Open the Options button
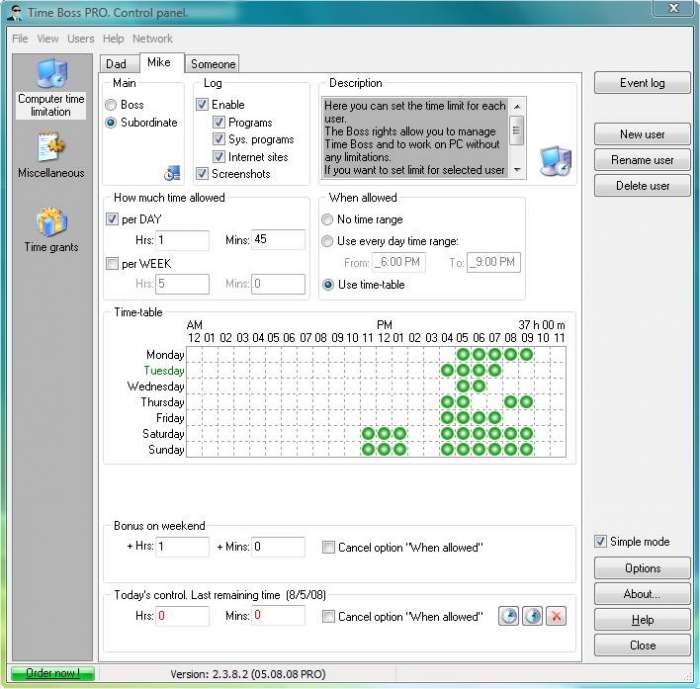The image size is (700, 689). pyautogui.click(x=642, y=568)
